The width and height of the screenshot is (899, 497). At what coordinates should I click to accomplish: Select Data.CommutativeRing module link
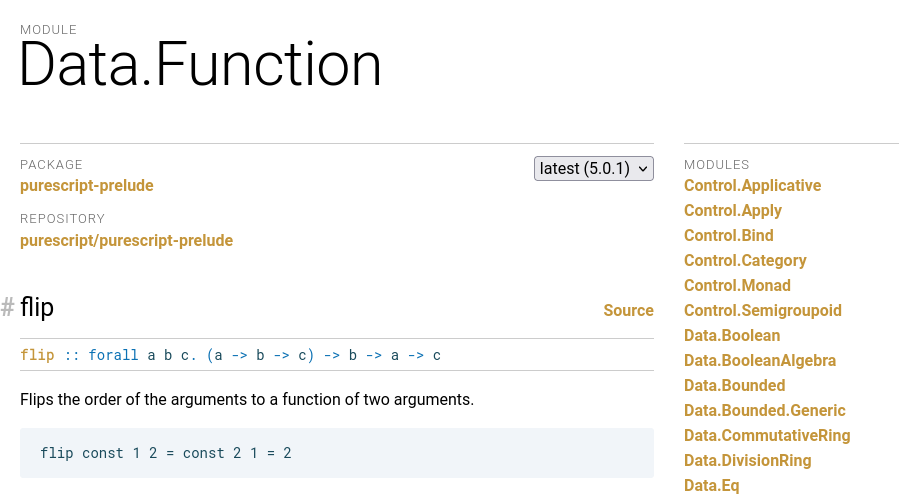tap(767, 436)
